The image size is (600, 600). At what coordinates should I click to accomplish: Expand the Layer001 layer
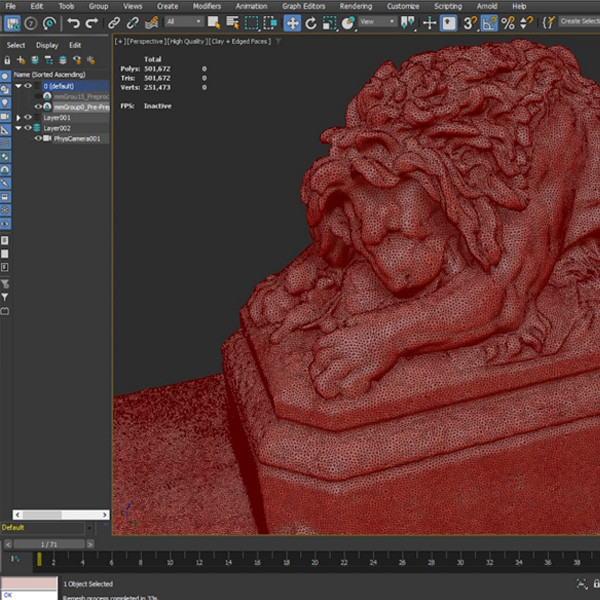coord(18,117)
